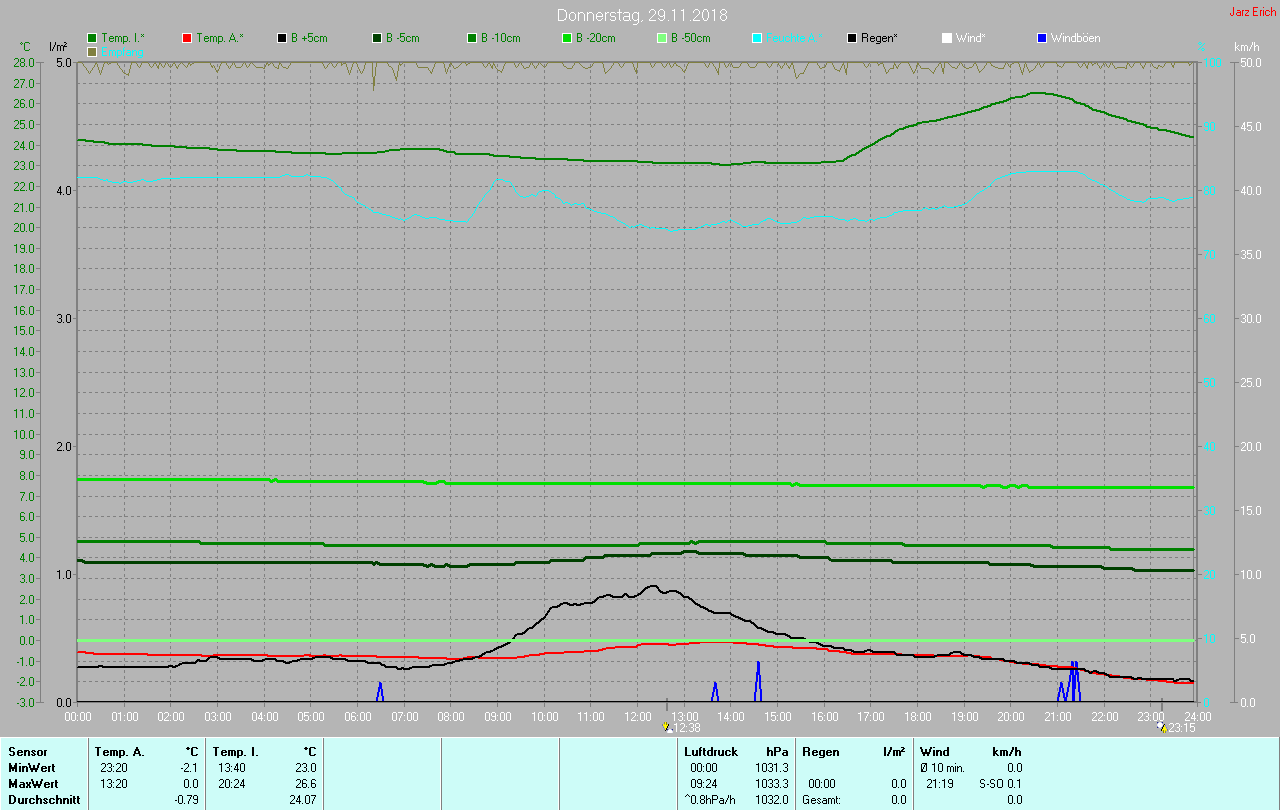Click the blue Windböen legend square
1280x810 pixels.
tap(1042, 38)
